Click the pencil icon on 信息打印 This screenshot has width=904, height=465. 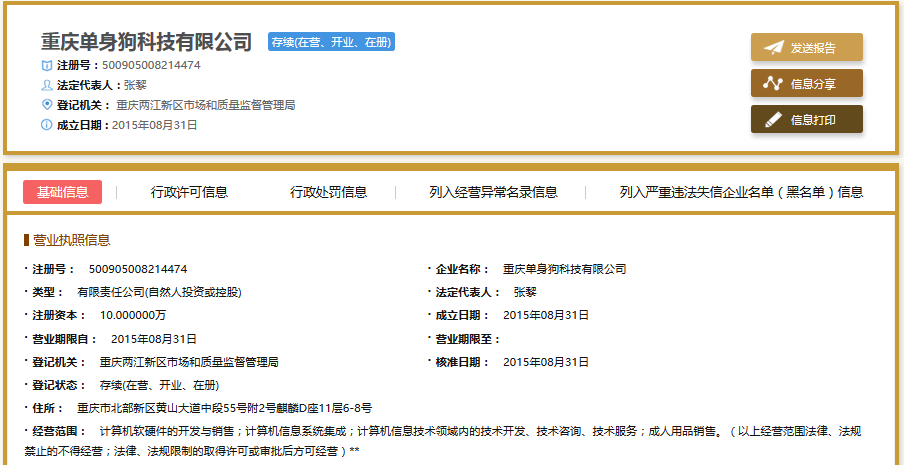773,119
